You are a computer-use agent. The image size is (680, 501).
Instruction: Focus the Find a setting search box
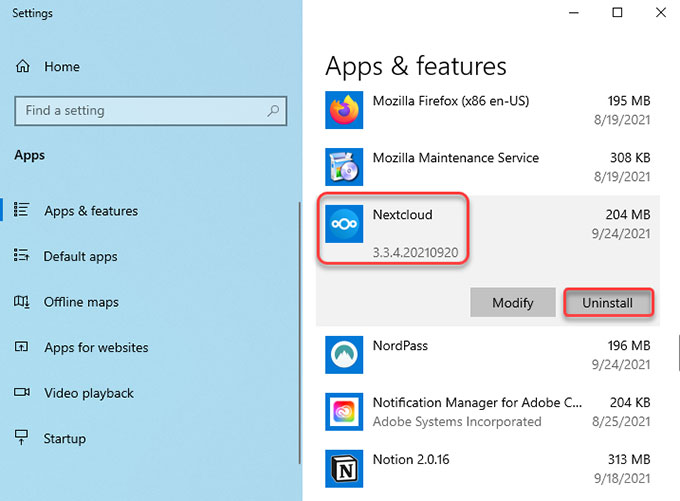[x=150, y=111]
